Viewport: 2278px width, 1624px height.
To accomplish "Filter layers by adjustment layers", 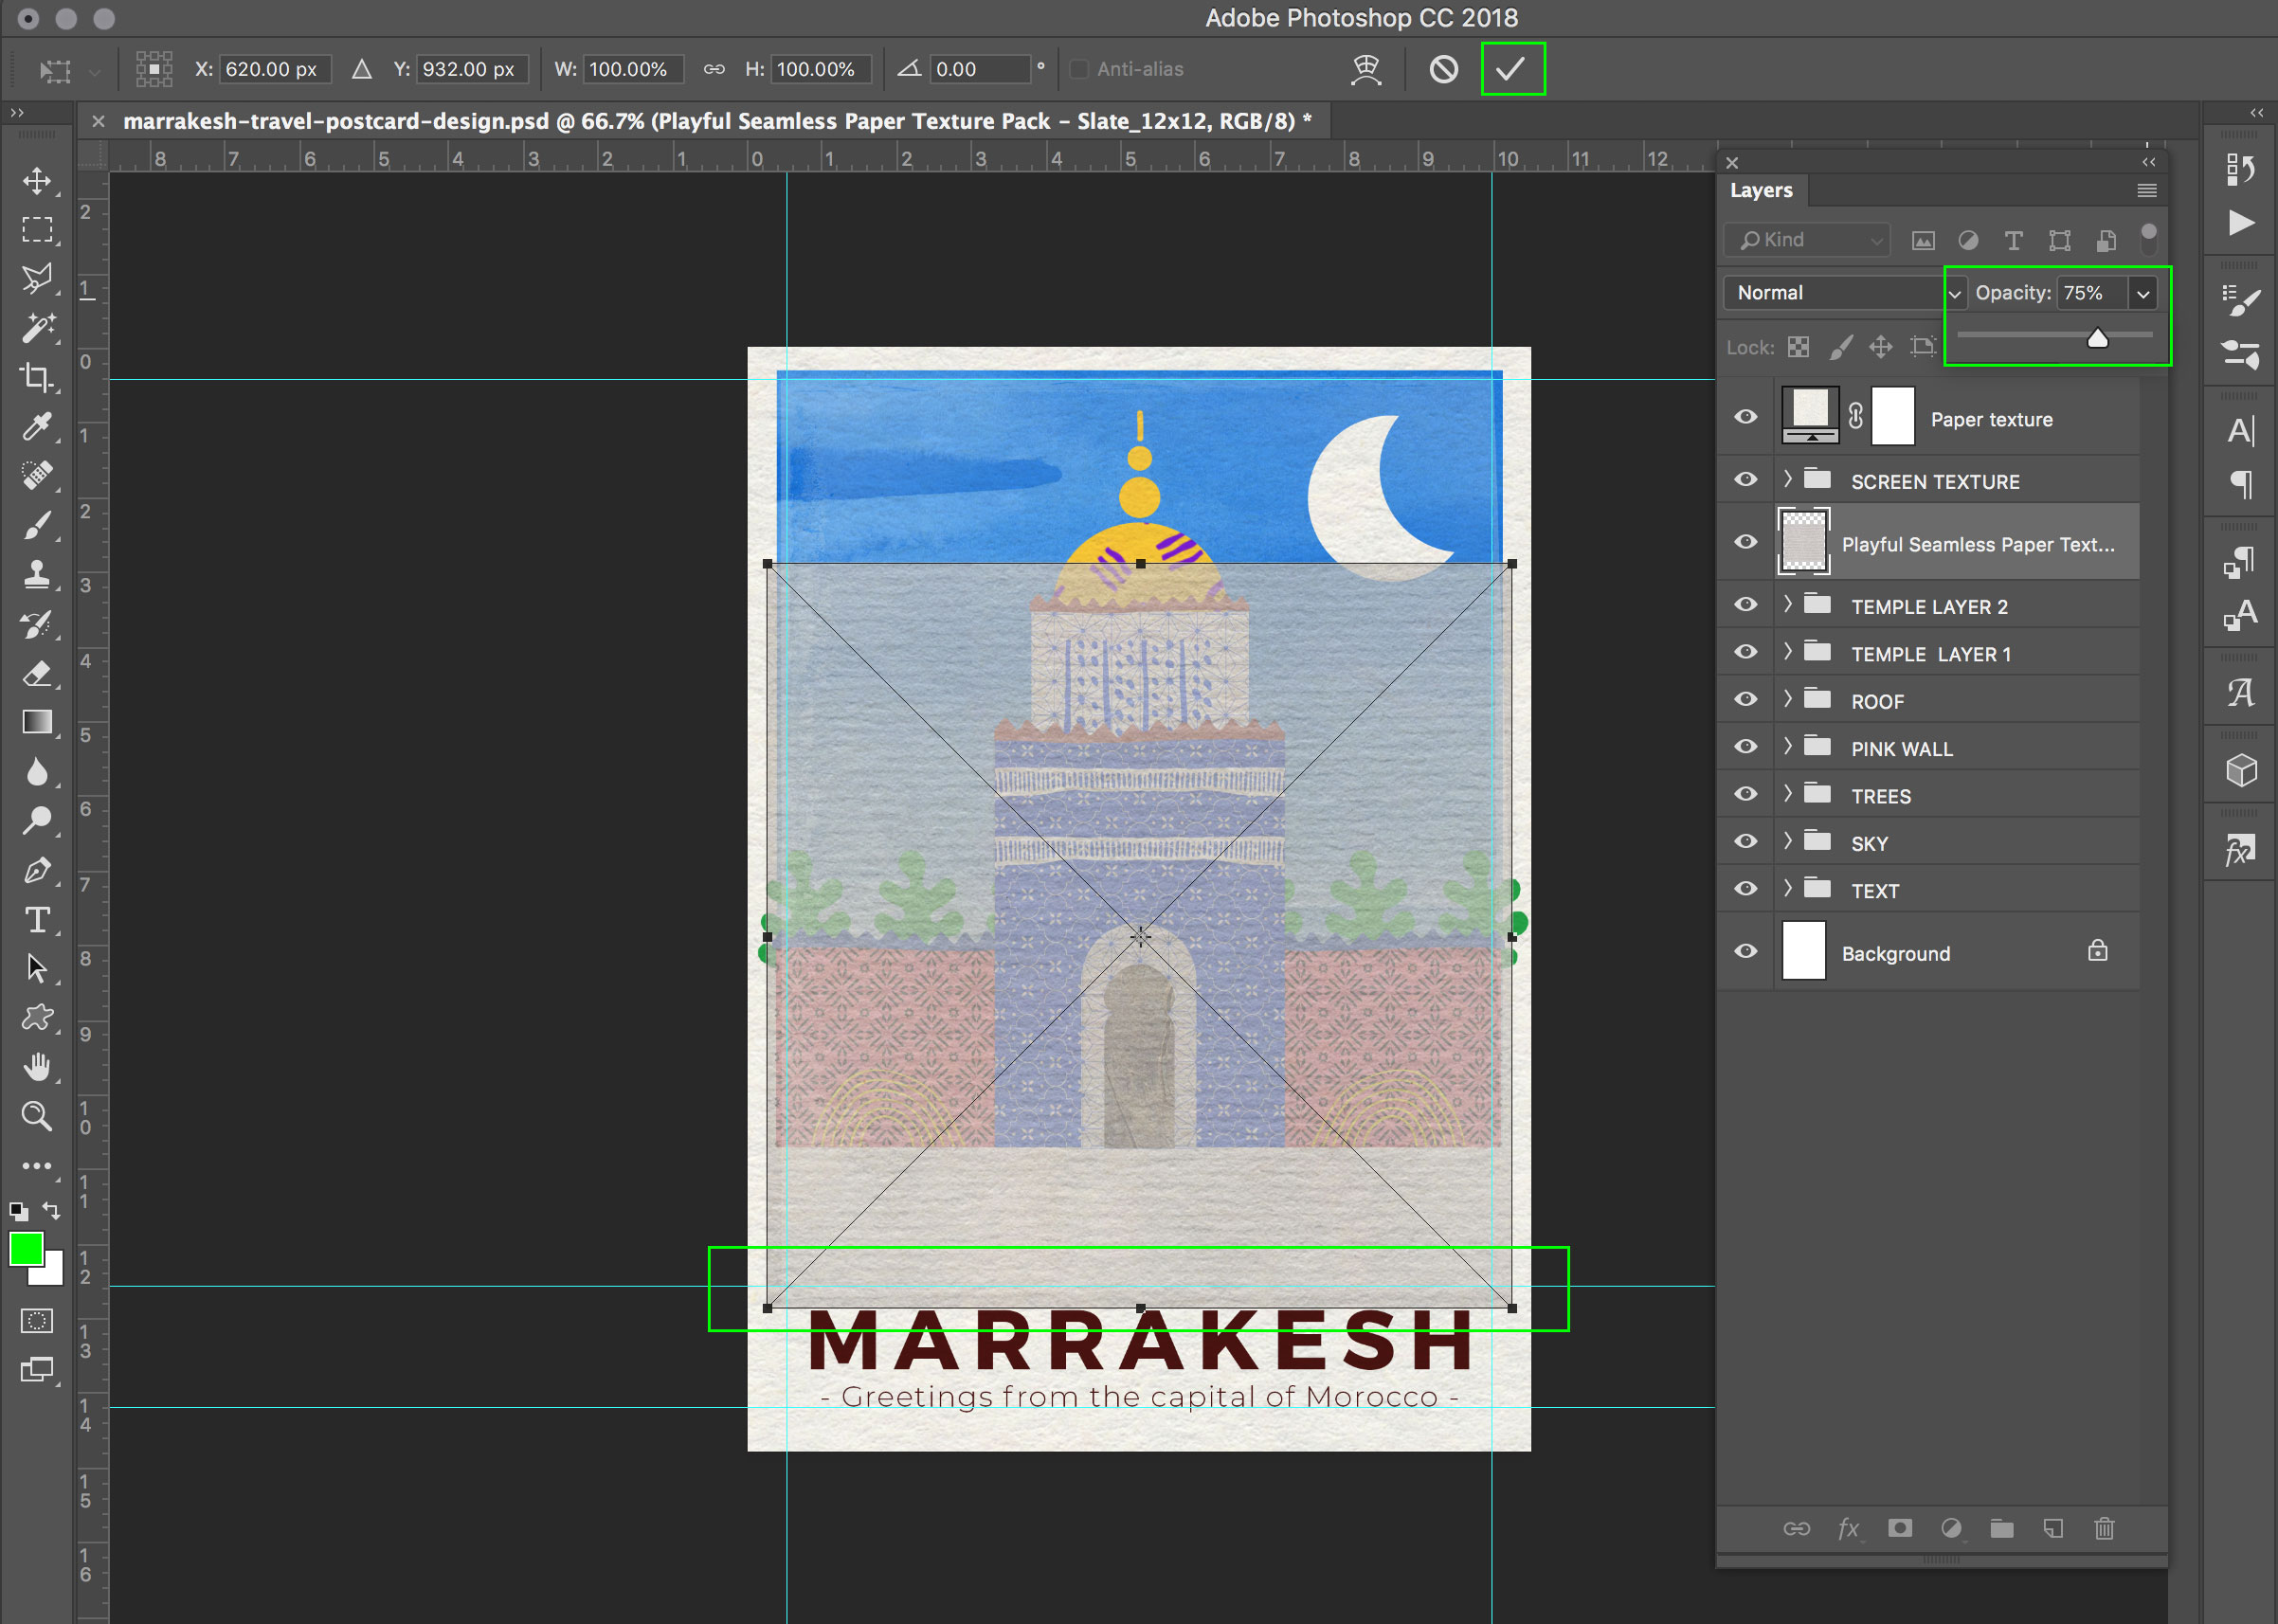I will (1967, 240).
